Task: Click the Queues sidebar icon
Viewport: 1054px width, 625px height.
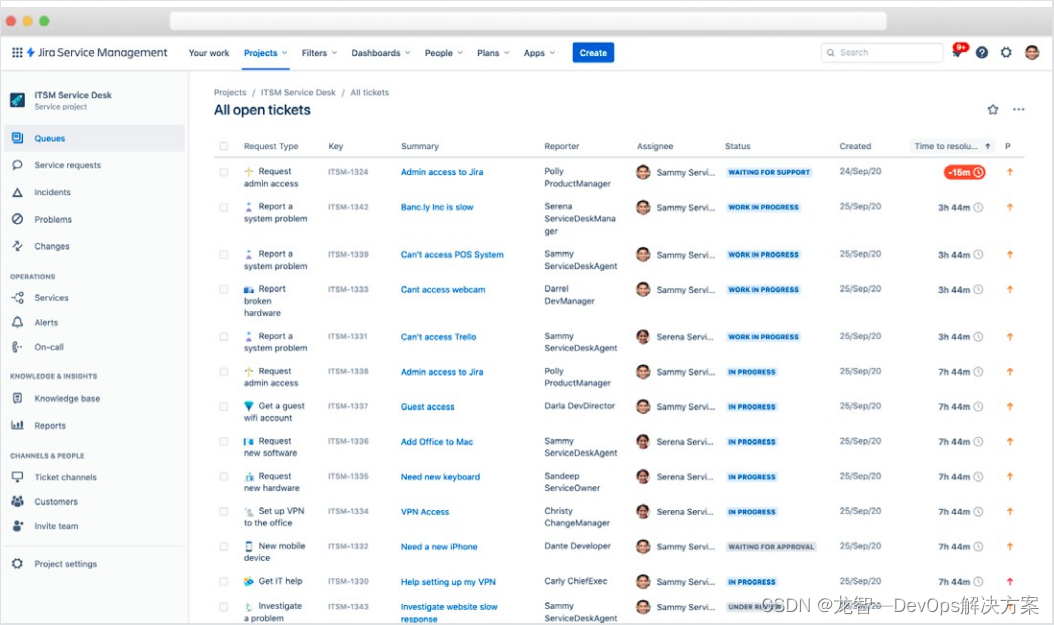Action: coord(17,138)
